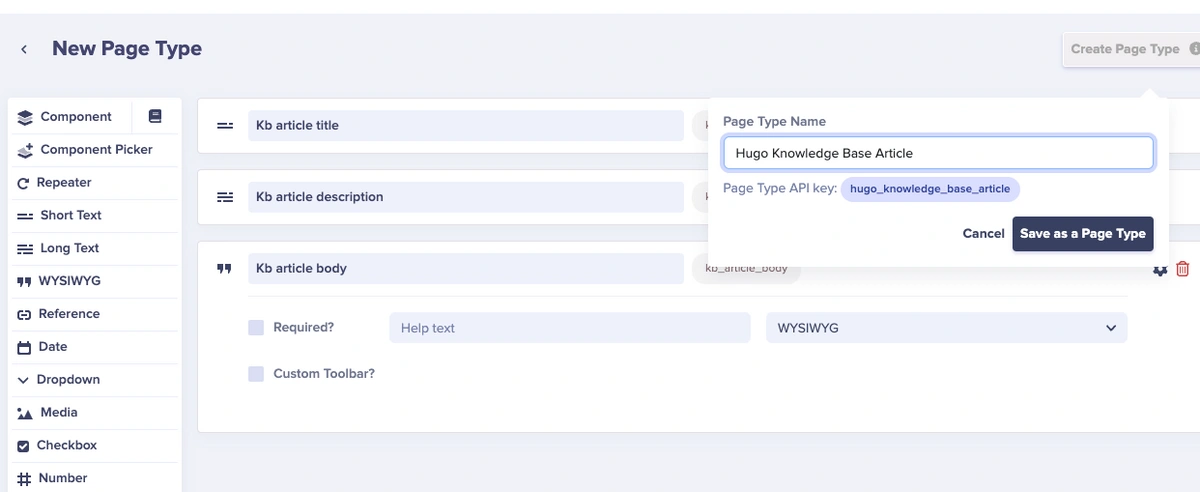The height and width of the screenshot is (492, 1200).
Task: Cancel the page type save popup
Action: pyautogui.click(x=984, y=234)
